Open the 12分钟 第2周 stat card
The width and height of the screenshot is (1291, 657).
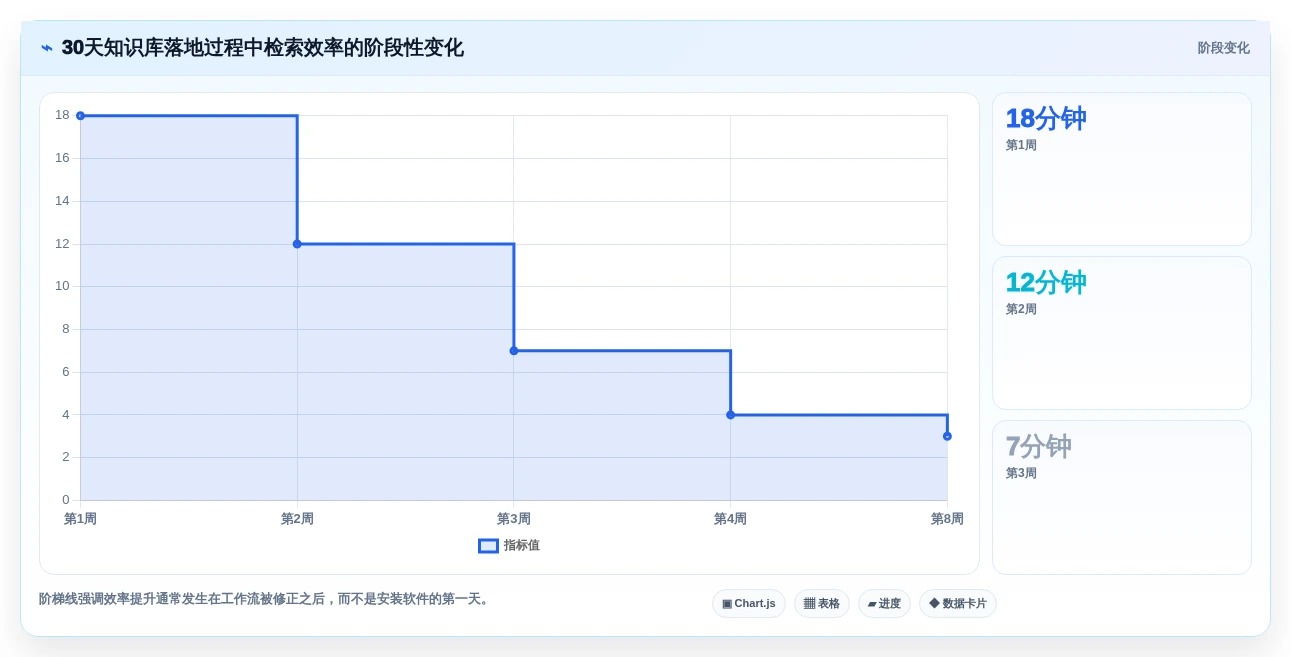coord(1122,333)
